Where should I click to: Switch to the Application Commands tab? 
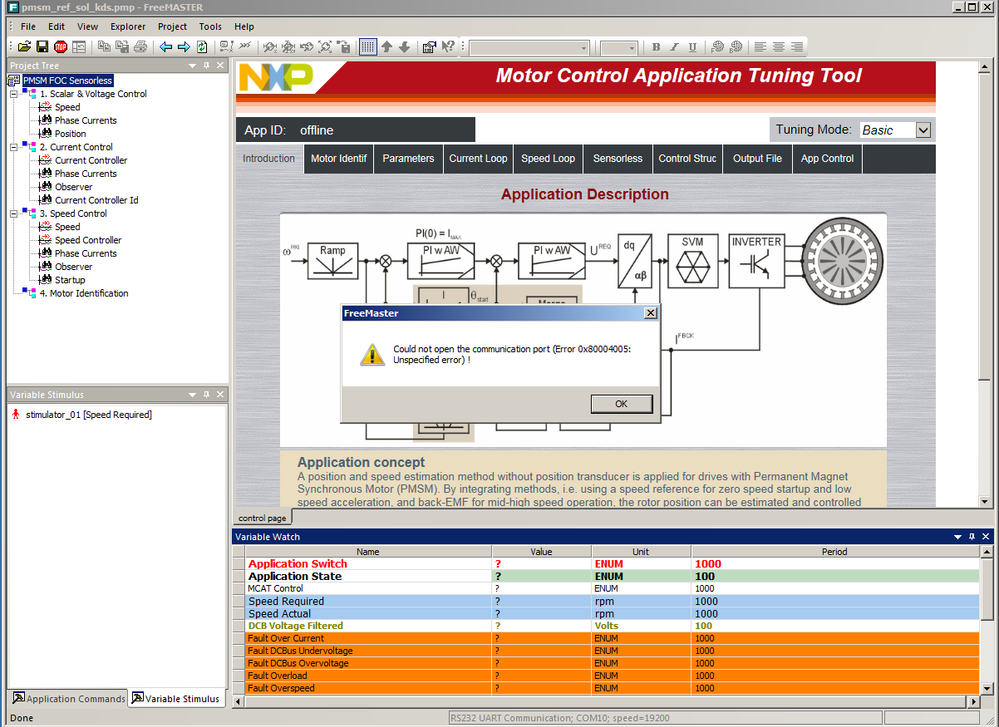[x=69, y=698]
